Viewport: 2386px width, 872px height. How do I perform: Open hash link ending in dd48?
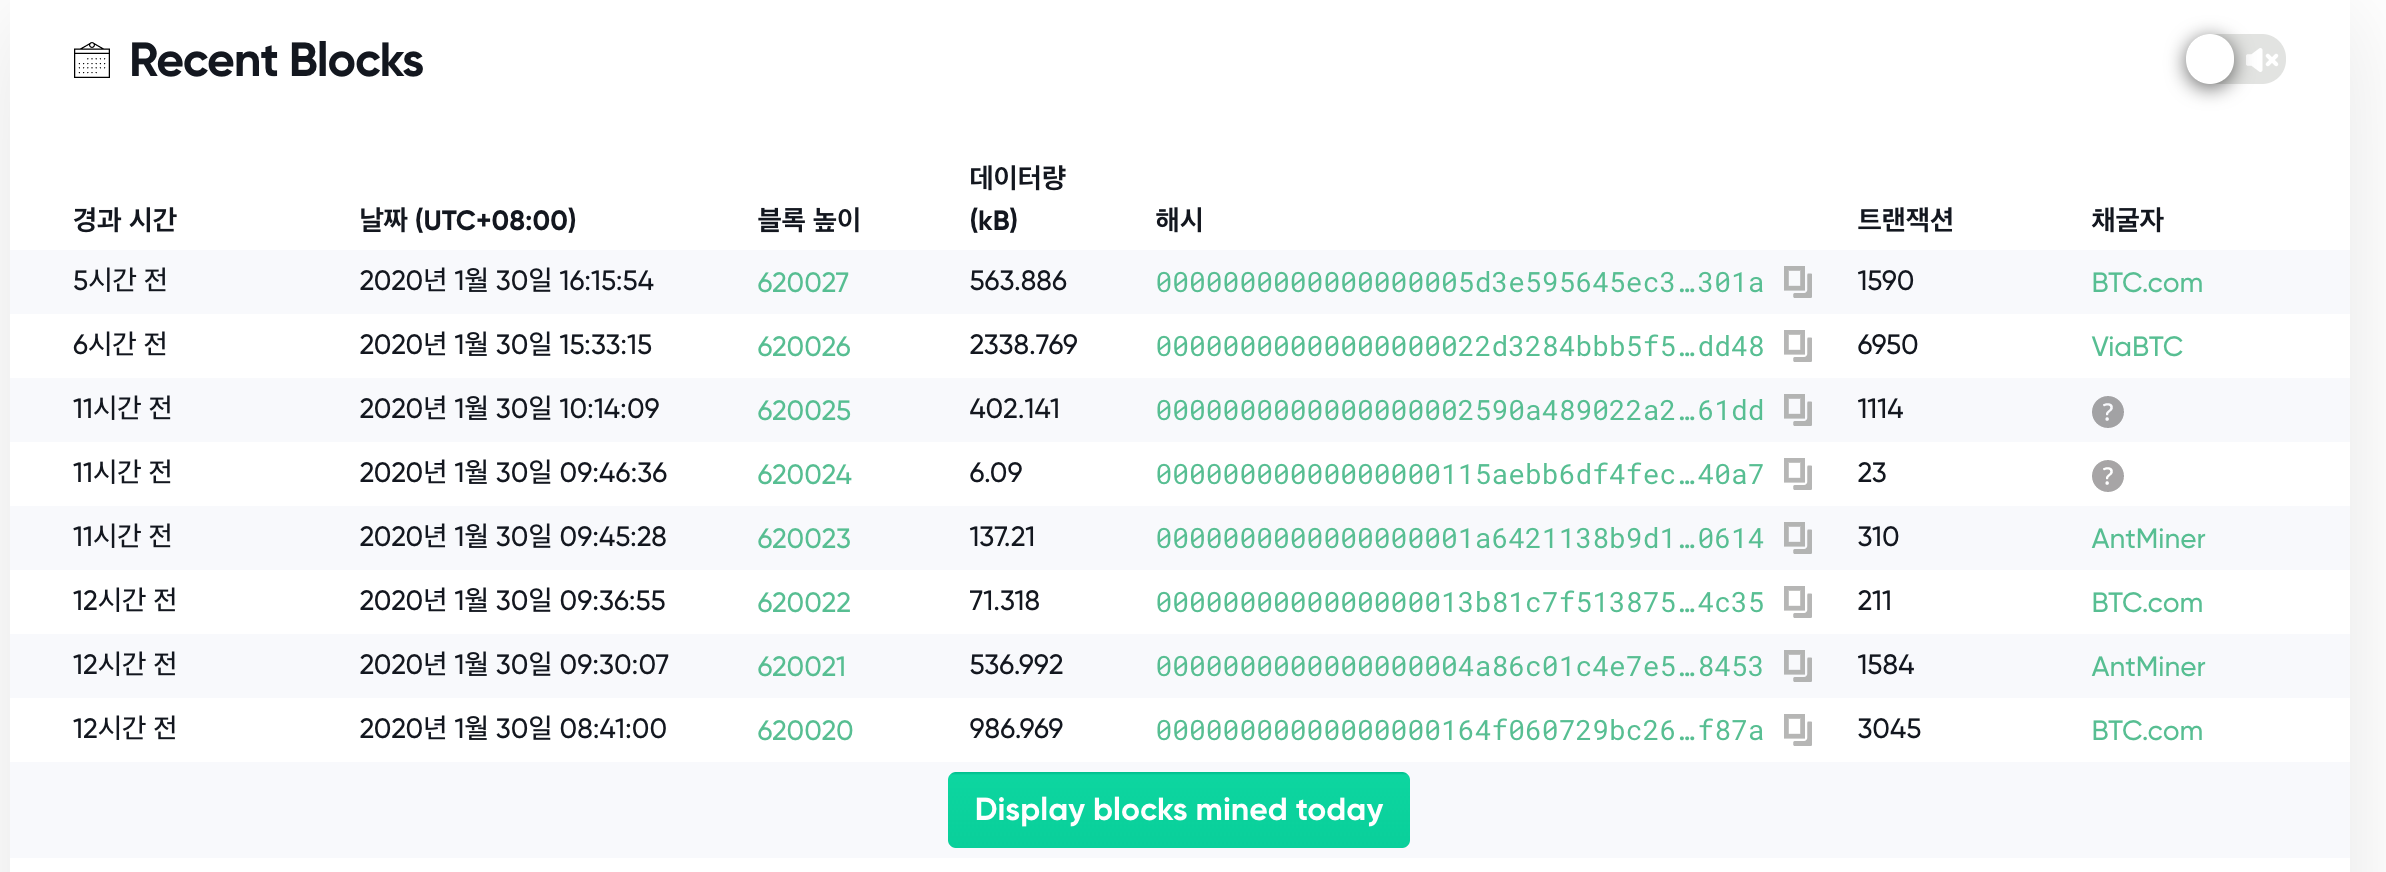tap(1458, 347)
